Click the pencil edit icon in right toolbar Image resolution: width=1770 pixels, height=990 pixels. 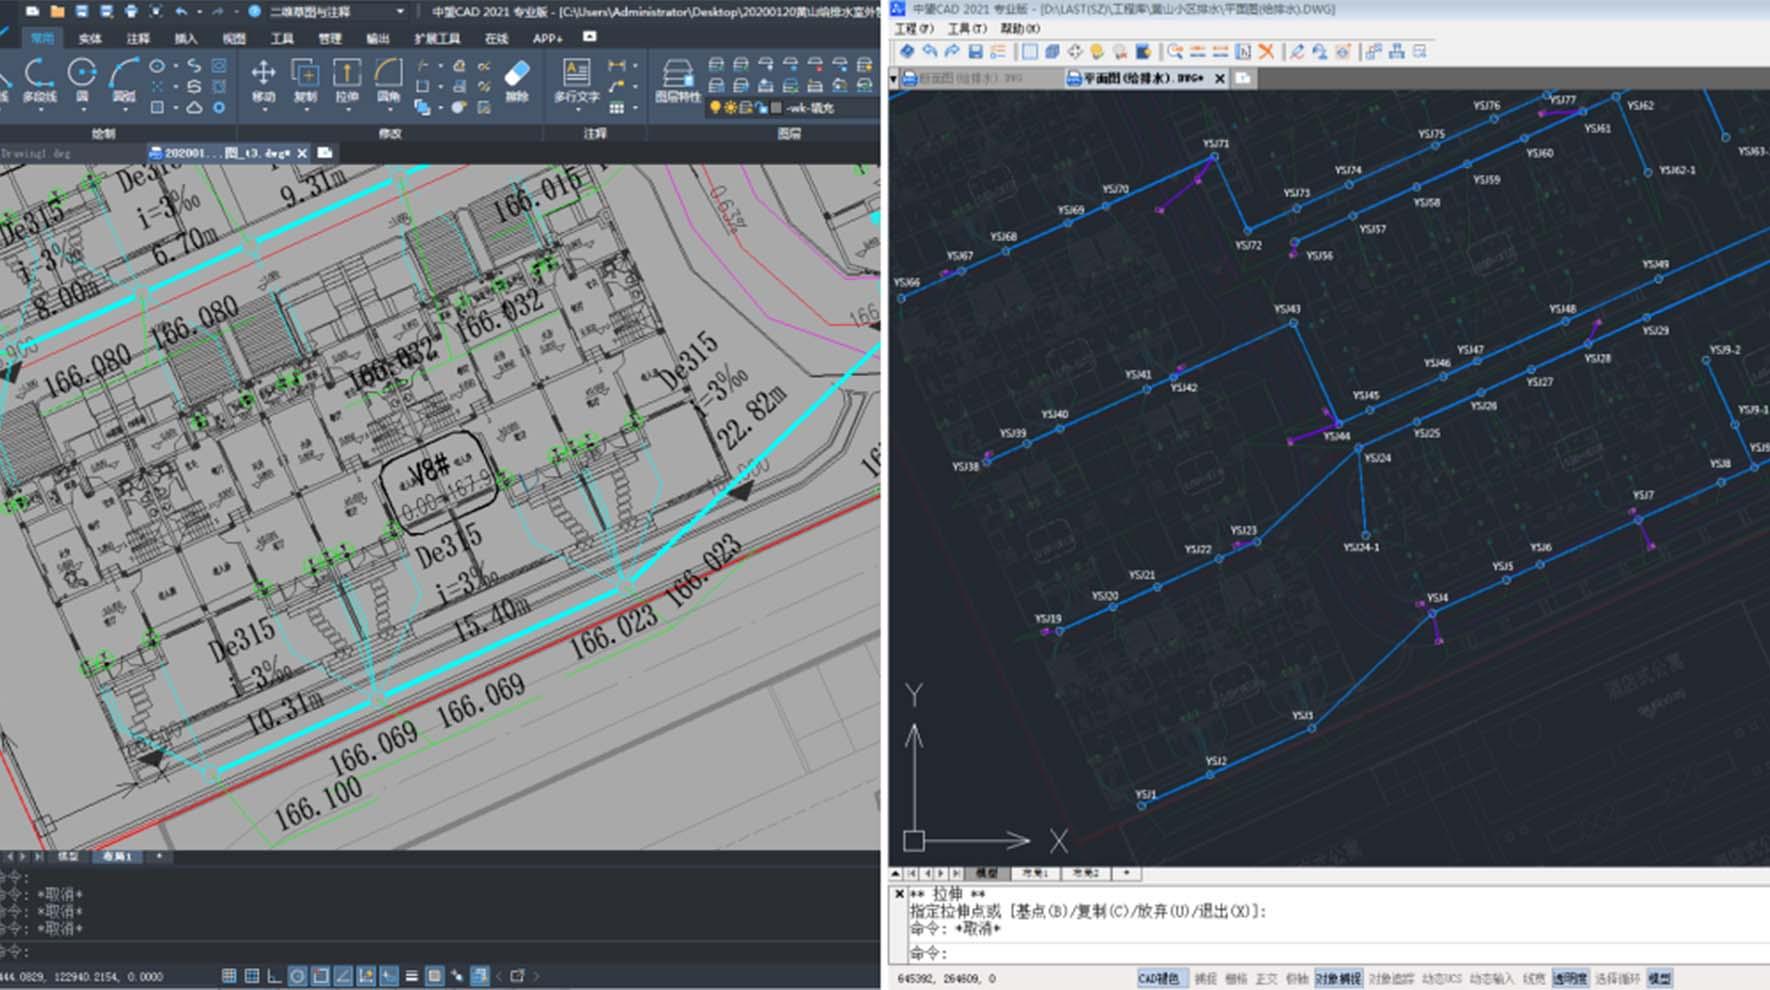1297,51
